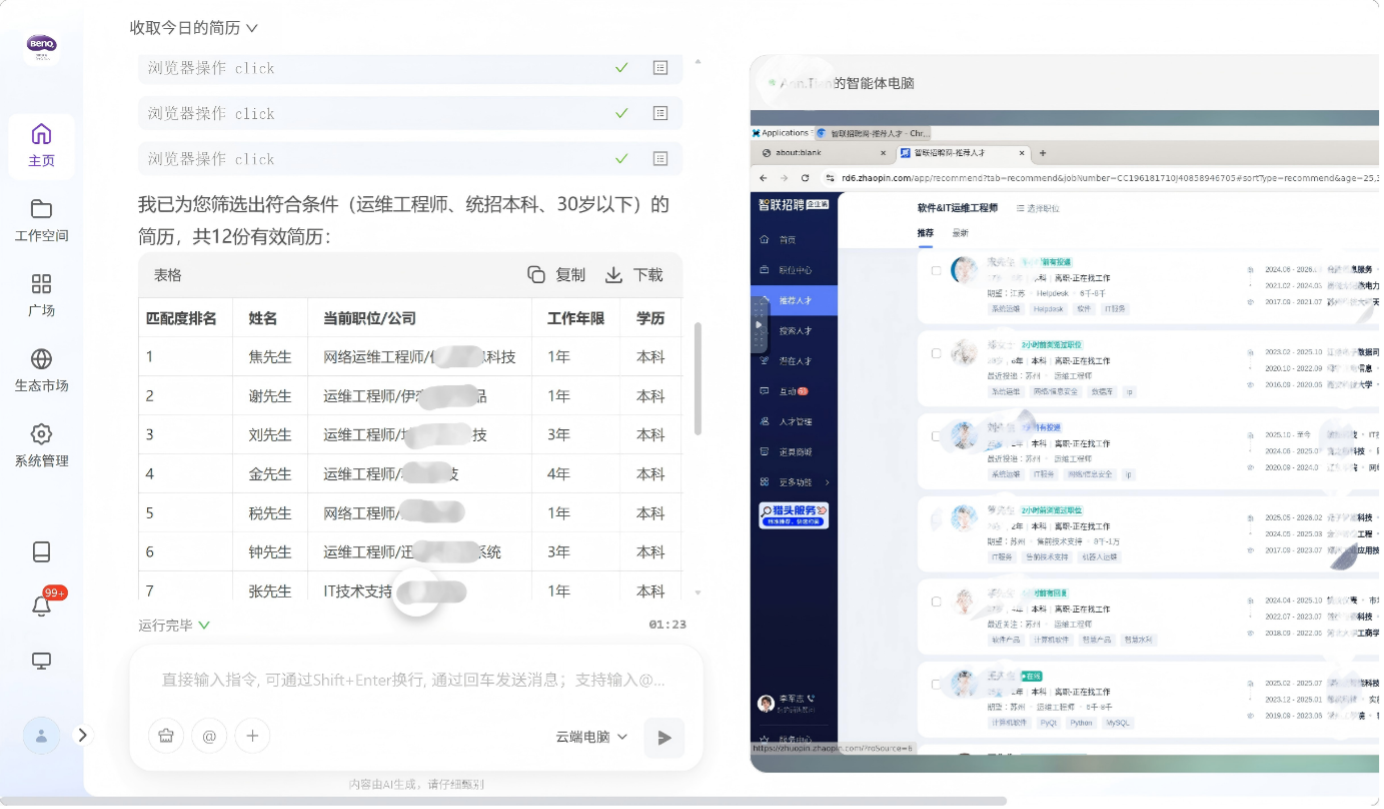Open the 云端电脑 dropdown
Image resolution: width=1384 pixels, height=809 pixels.
click(x=592, y=737)
